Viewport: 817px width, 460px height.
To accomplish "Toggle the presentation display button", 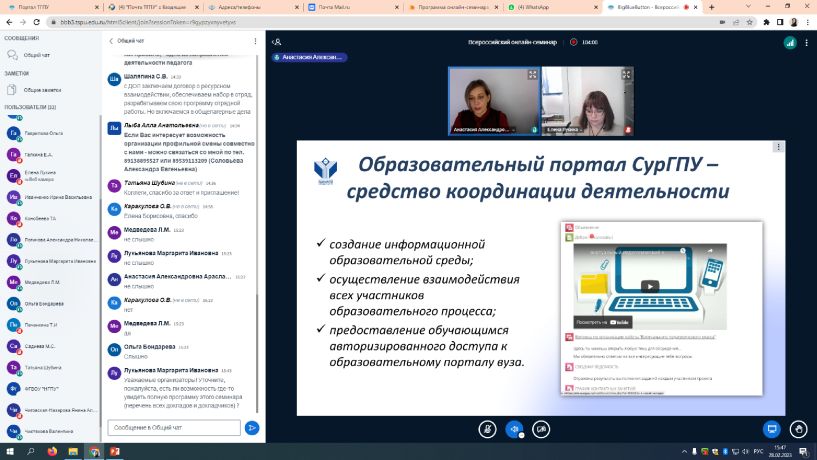I will [x=772, y=429].
